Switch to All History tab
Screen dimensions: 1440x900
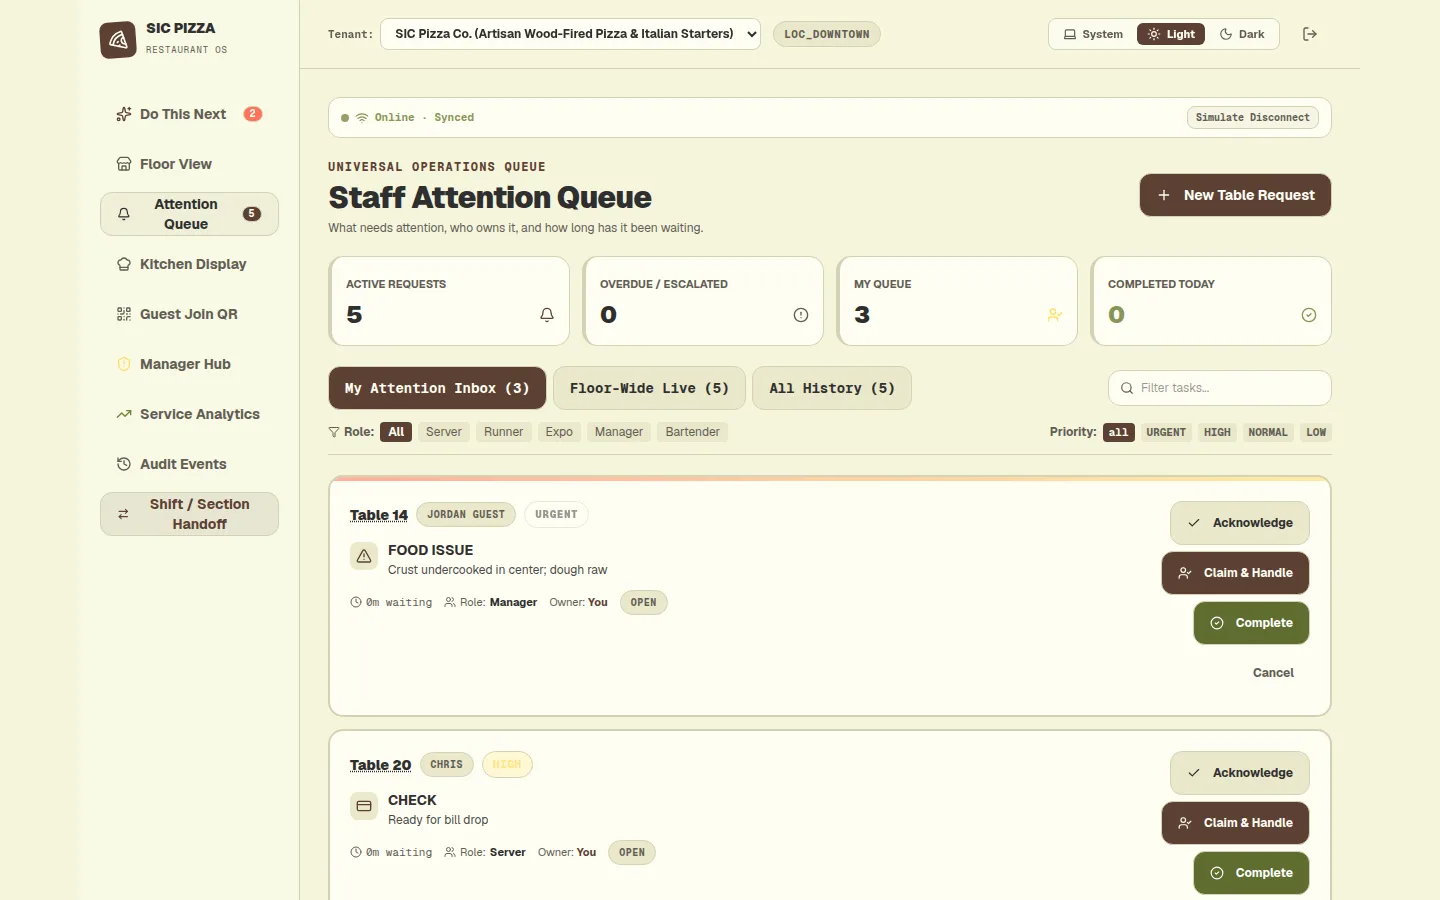click(x=832, y=388)
